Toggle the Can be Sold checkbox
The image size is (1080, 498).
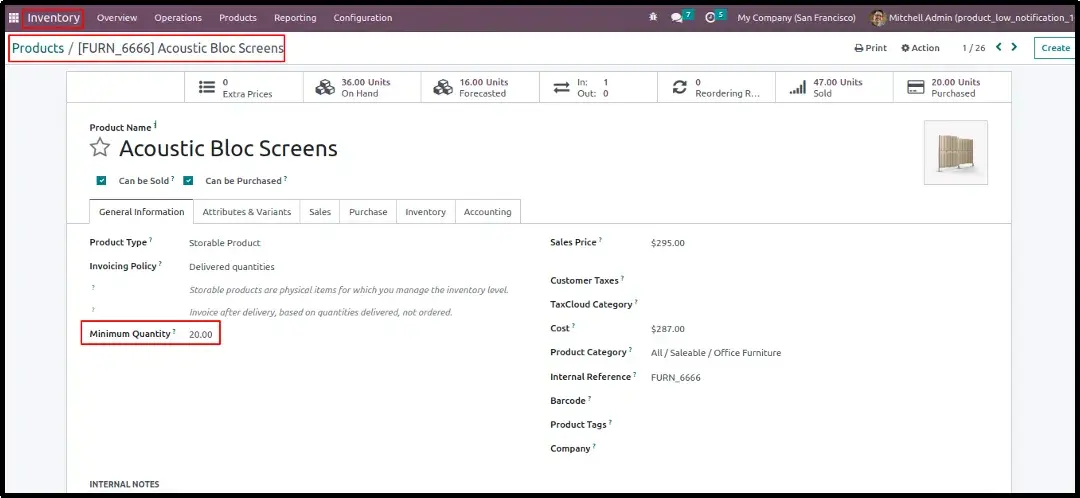coord(101,180)
